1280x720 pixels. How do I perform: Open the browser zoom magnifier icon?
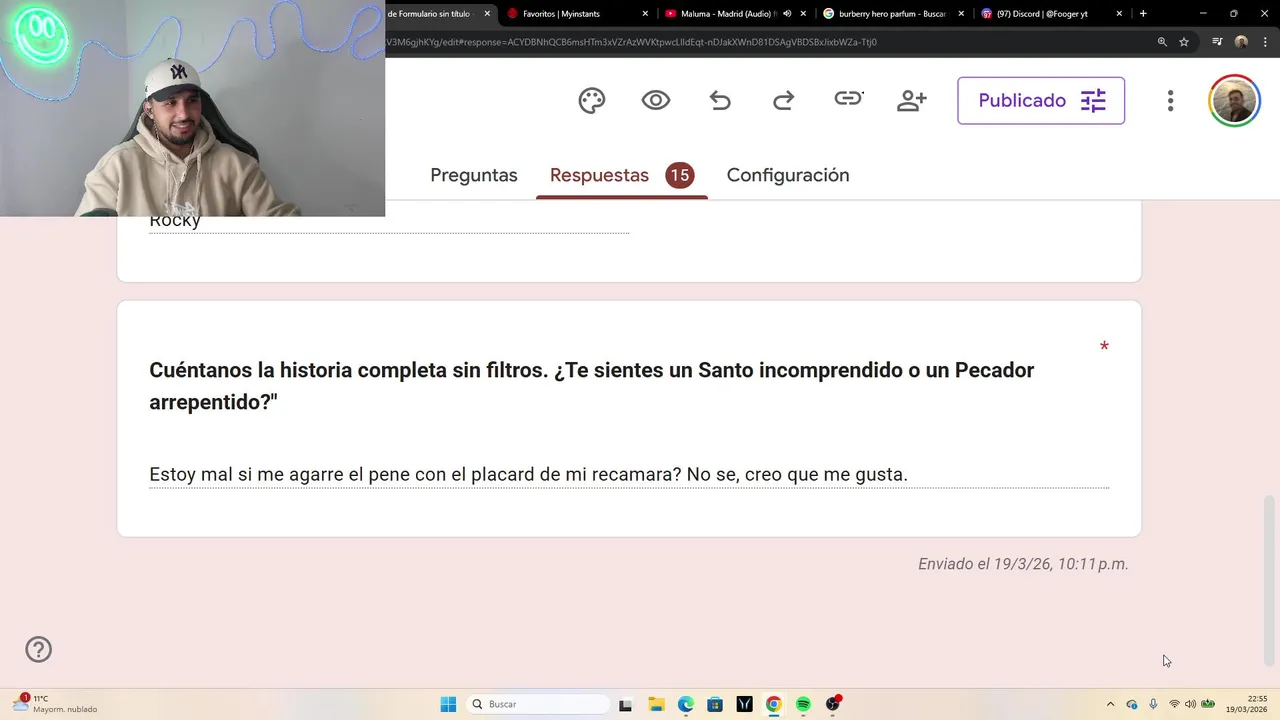1162,42
